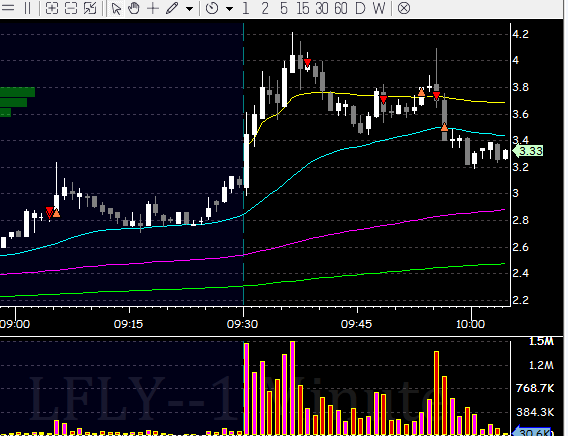The height and width of the screenshot is (436, 568).
Task: Switch chart to Daily (D) interval
Action: click(x=360, y=8)
